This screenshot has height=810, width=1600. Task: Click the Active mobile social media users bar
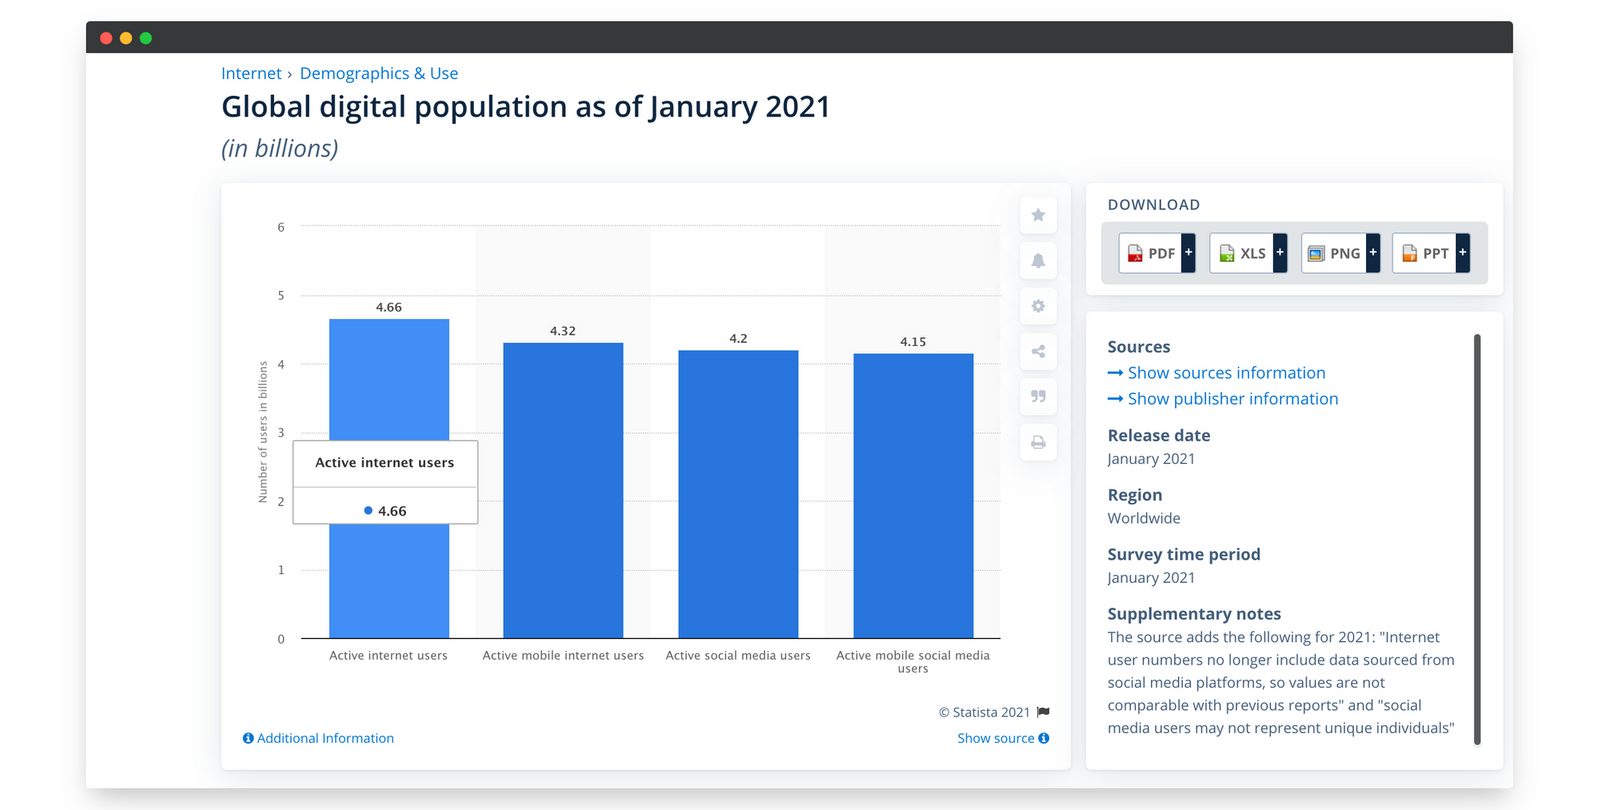[913, 496]
